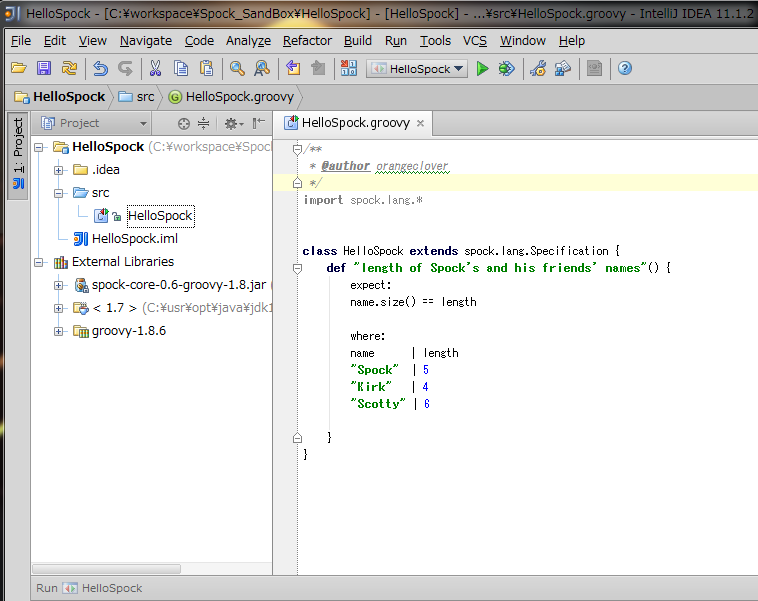Image resolution: width=758 pixels, height=601 pixels.
Task: Open the Project panel gear settings
Action: [x=231, y=123]
